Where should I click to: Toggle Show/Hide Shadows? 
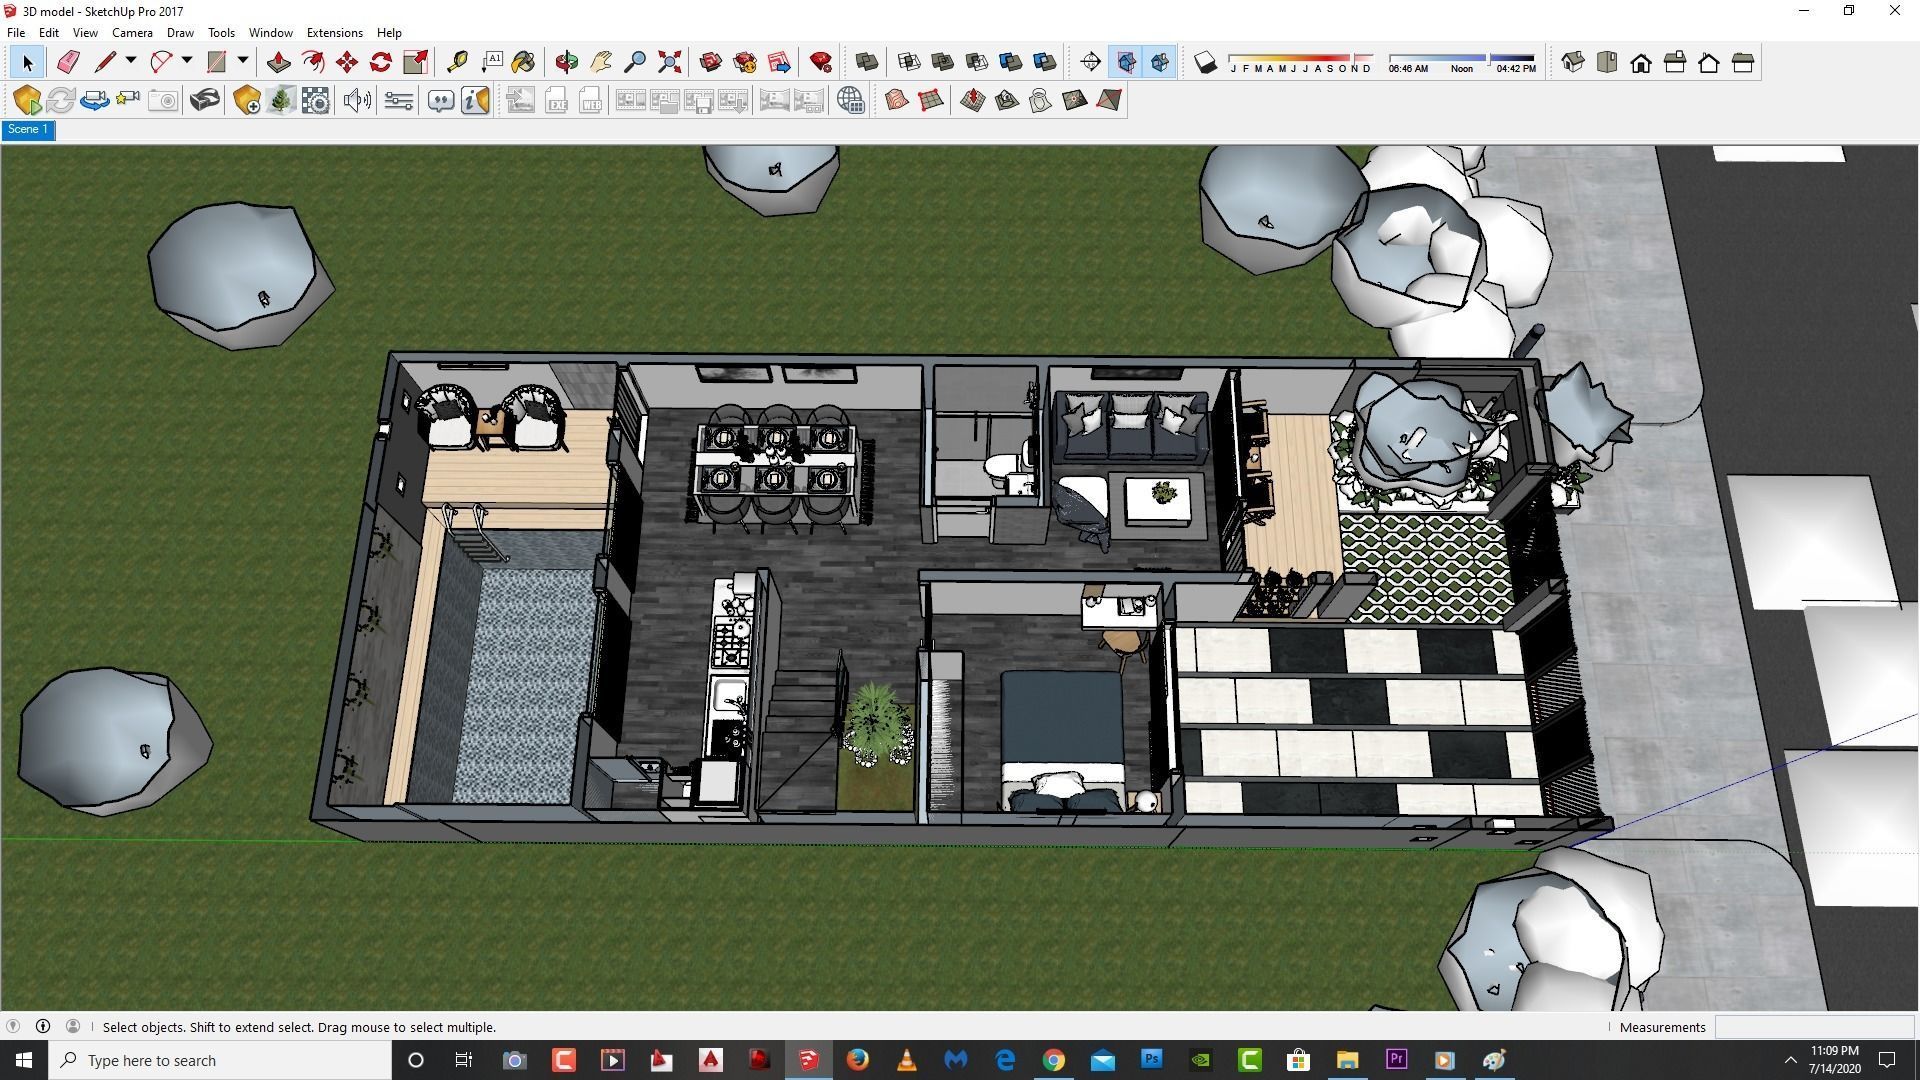1206,63
